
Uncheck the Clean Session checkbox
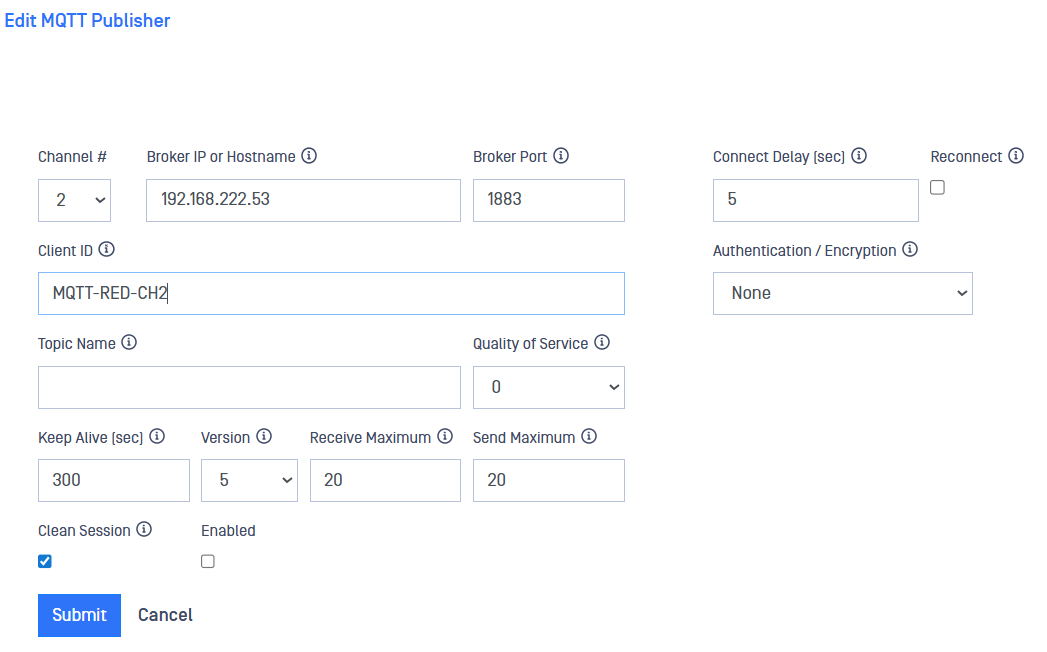pyautogui.click(x=45, y=561)
